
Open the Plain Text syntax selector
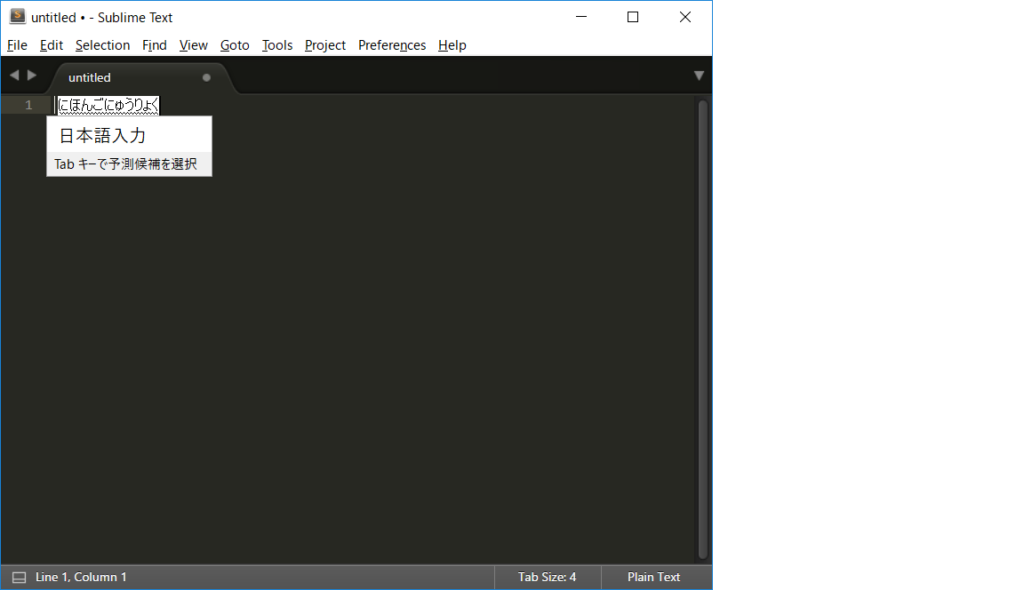point(654,577)
